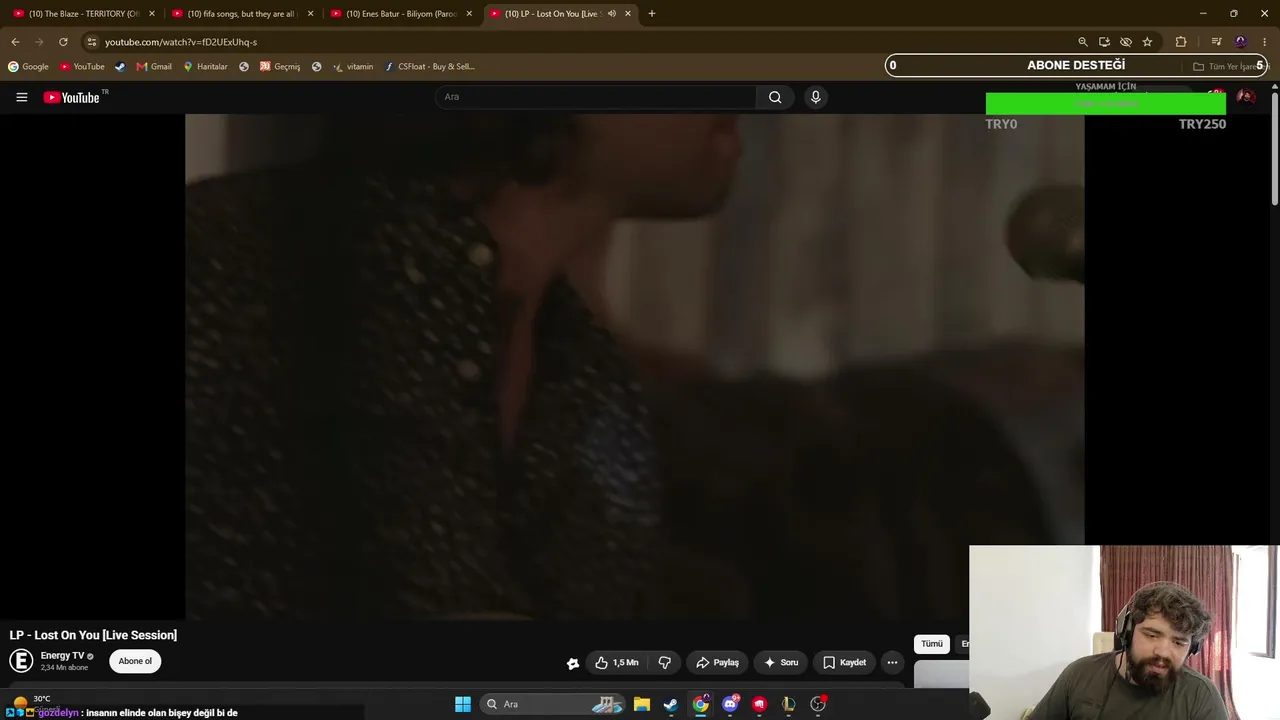The width and height of the screenshot is (1280, 720).
Task: Open Energy TV channel avatar
Action: pos(21,661)
